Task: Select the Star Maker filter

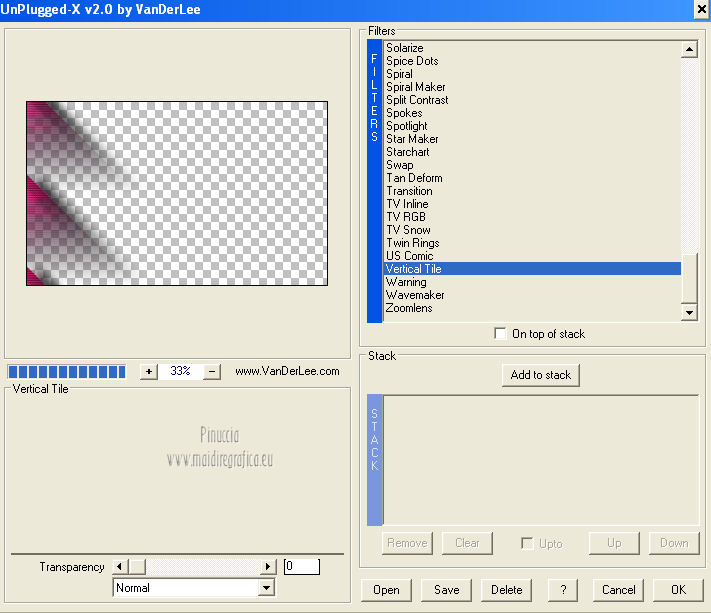Action: [532, 139]
